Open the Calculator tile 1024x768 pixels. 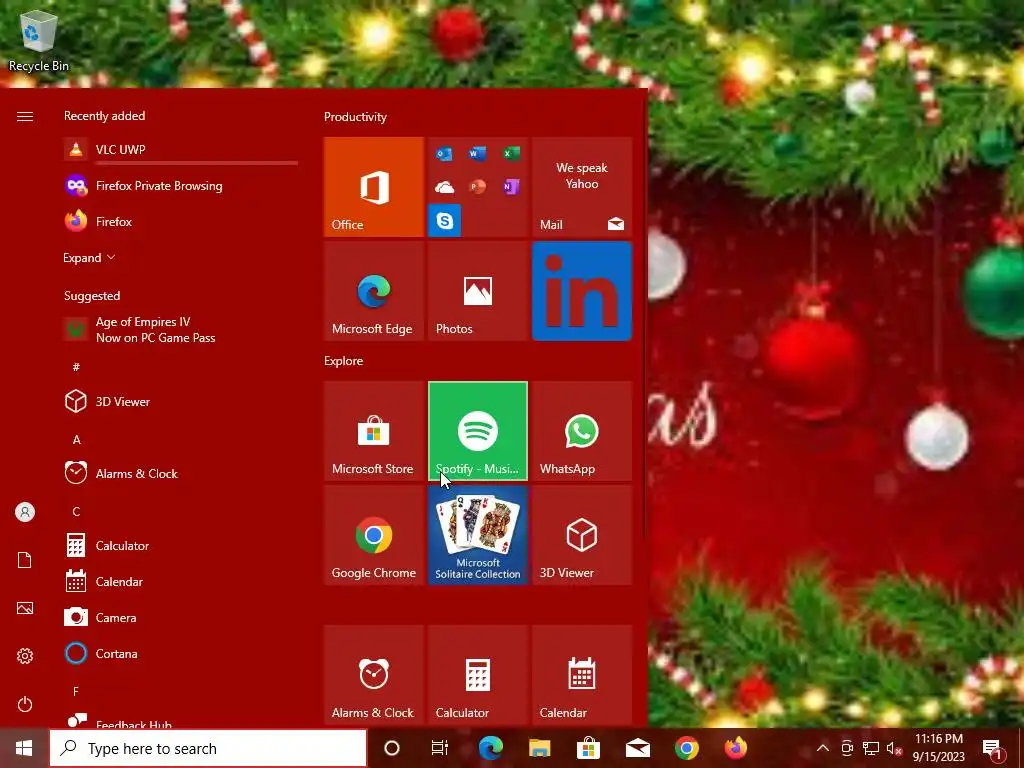tap(478, 675)
